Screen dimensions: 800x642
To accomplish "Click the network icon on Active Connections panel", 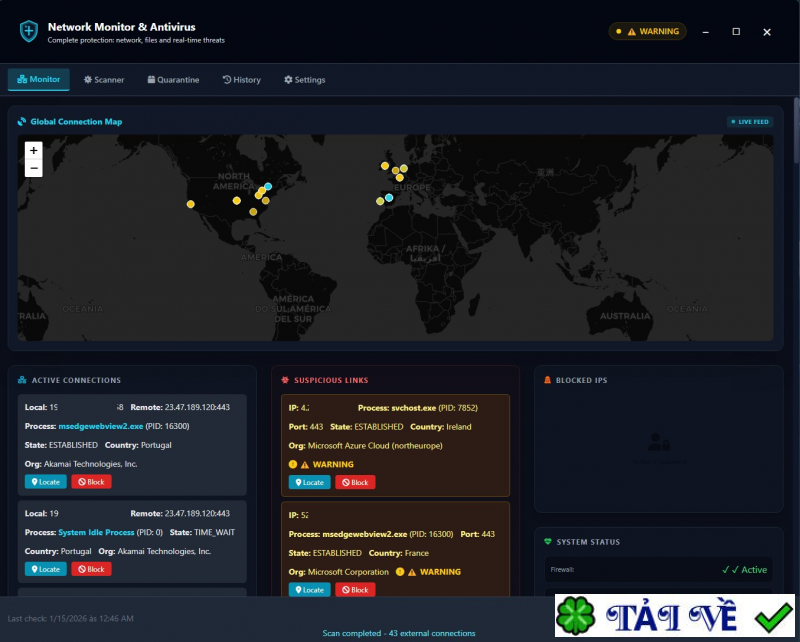I will [23, 380].
